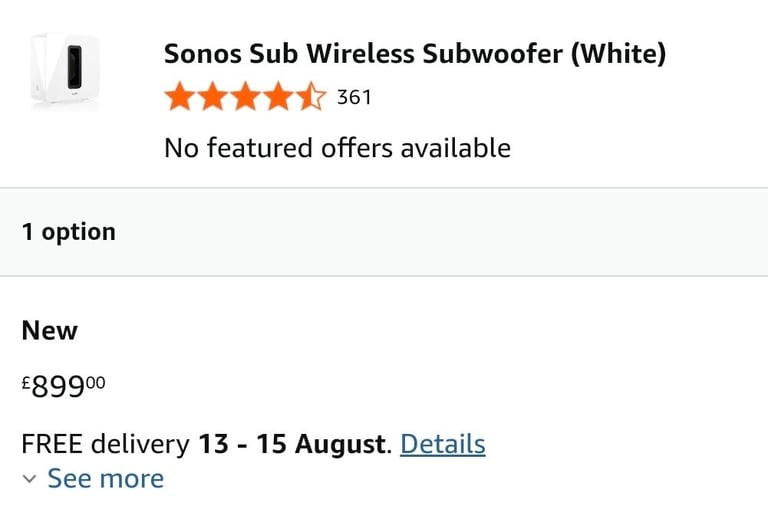Select the No featured offers available text
Screen dimensions: 768x509
(337, 148)
